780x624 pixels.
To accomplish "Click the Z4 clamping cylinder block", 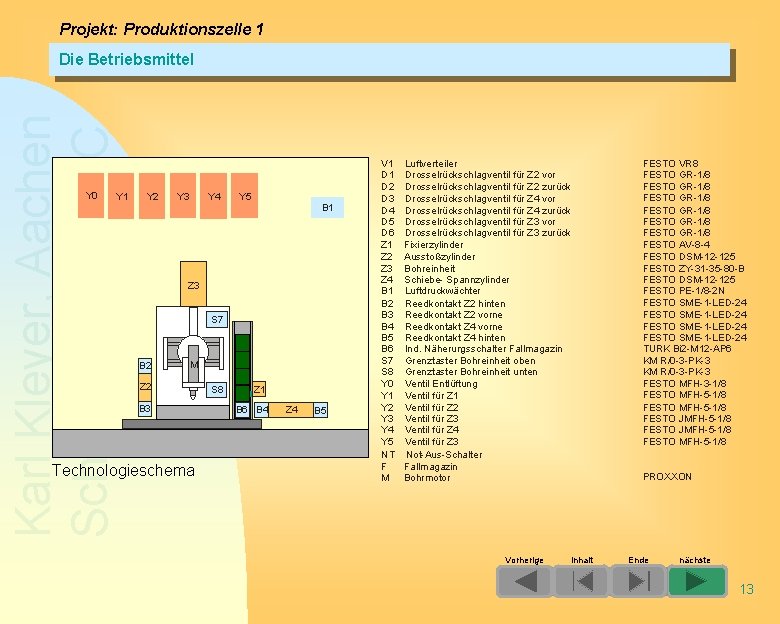I will click(x=292, y=410).
